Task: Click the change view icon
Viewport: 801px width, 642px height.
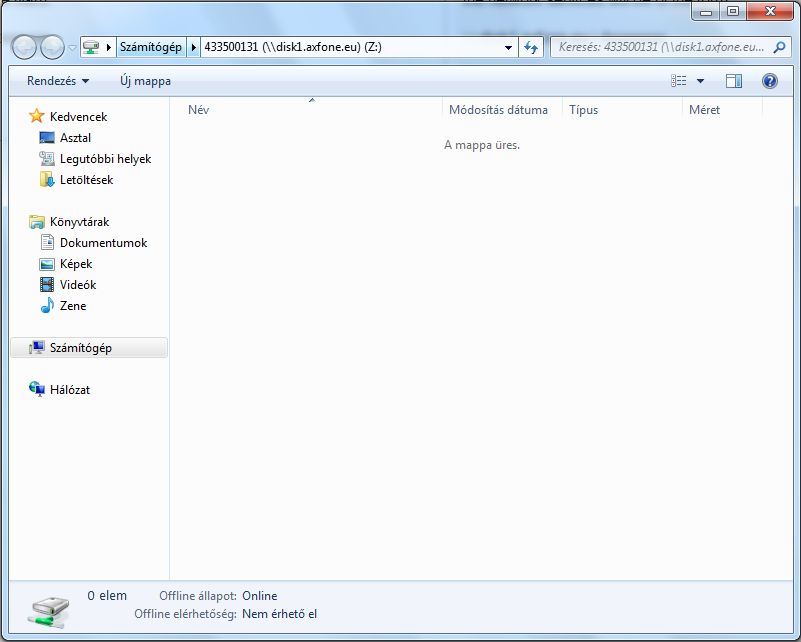Action: click(x=680, y=81)
